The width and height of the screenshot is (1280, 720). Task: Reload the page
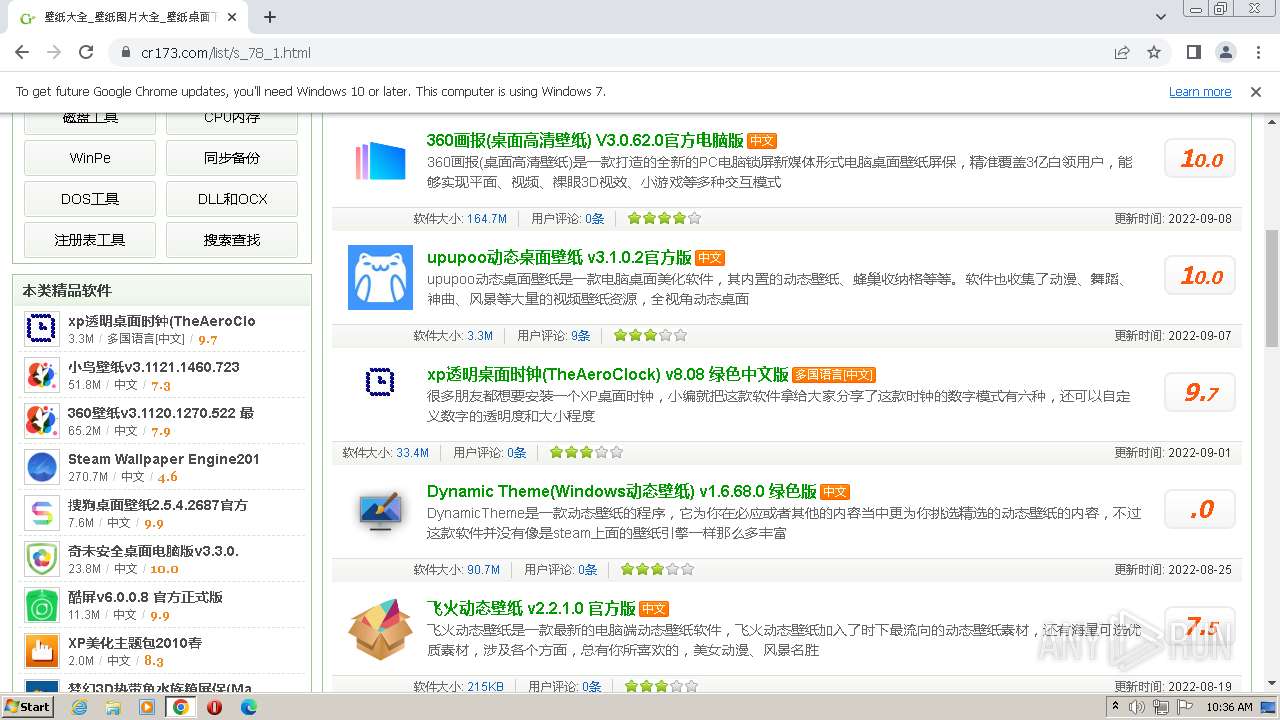coord(86,52)
